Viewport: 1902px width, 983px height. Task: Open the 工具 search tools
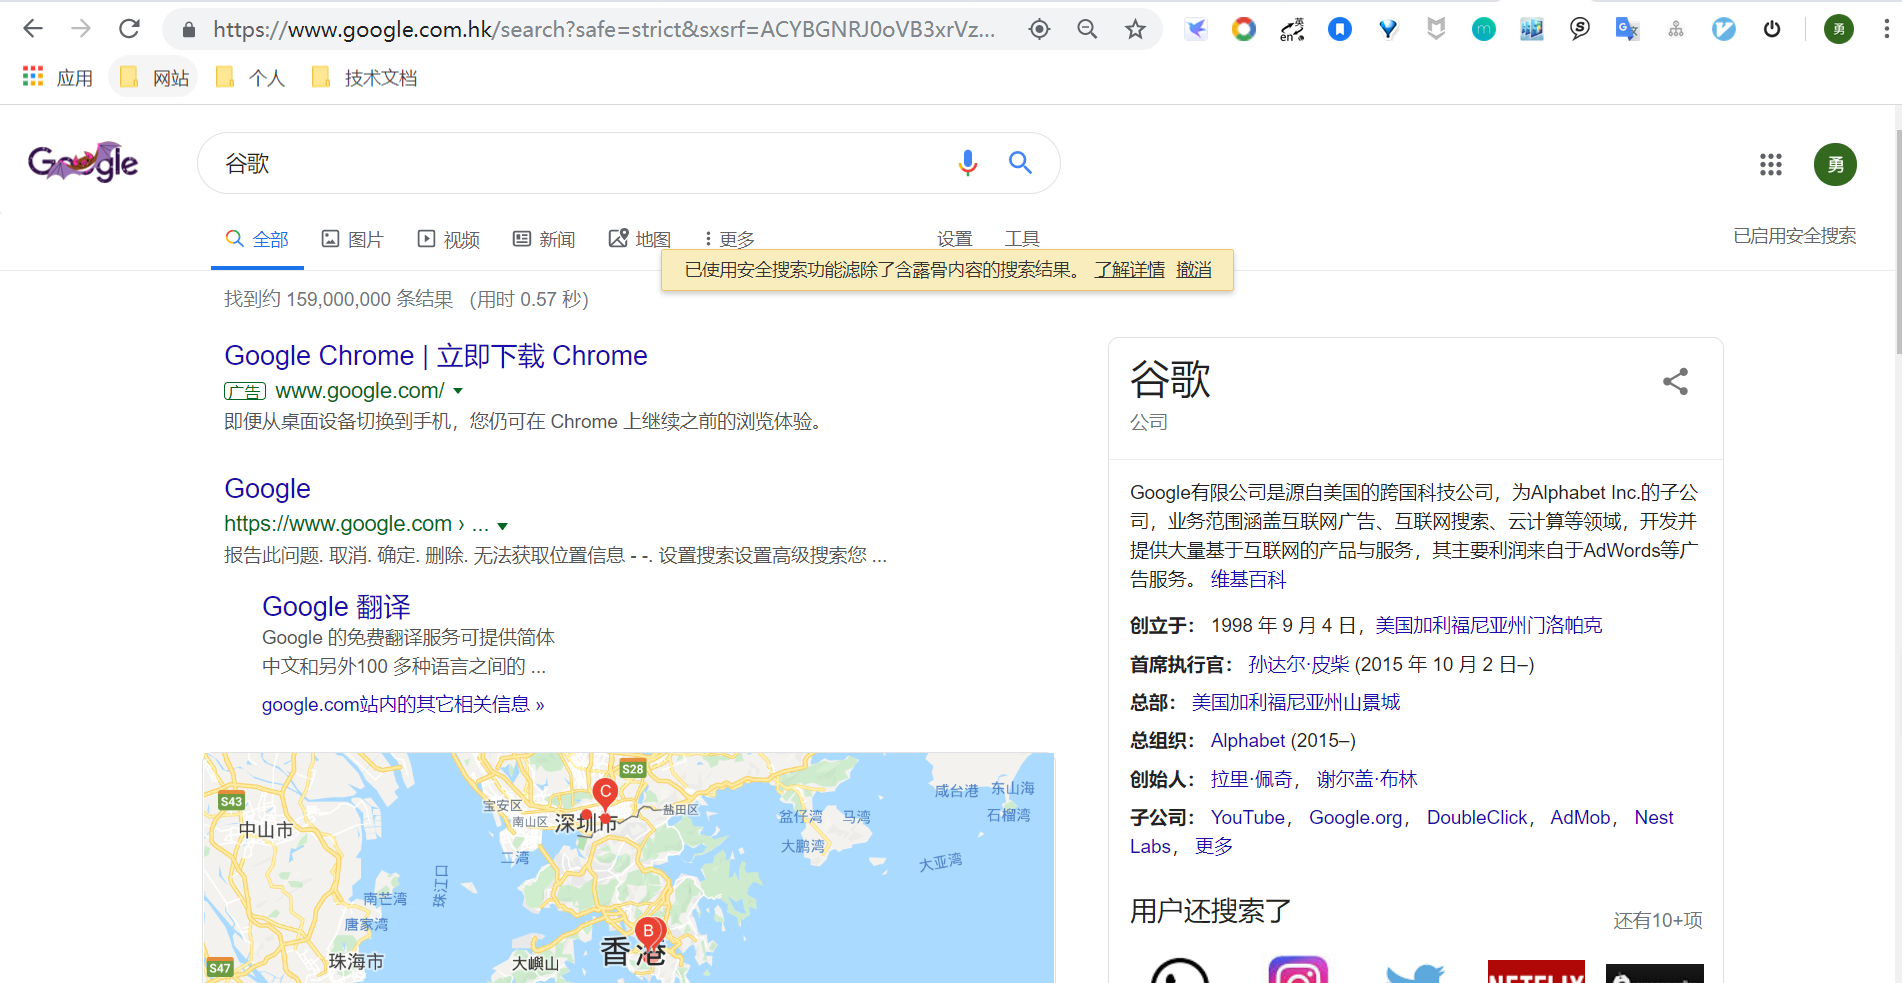[x=1022, y=239]
